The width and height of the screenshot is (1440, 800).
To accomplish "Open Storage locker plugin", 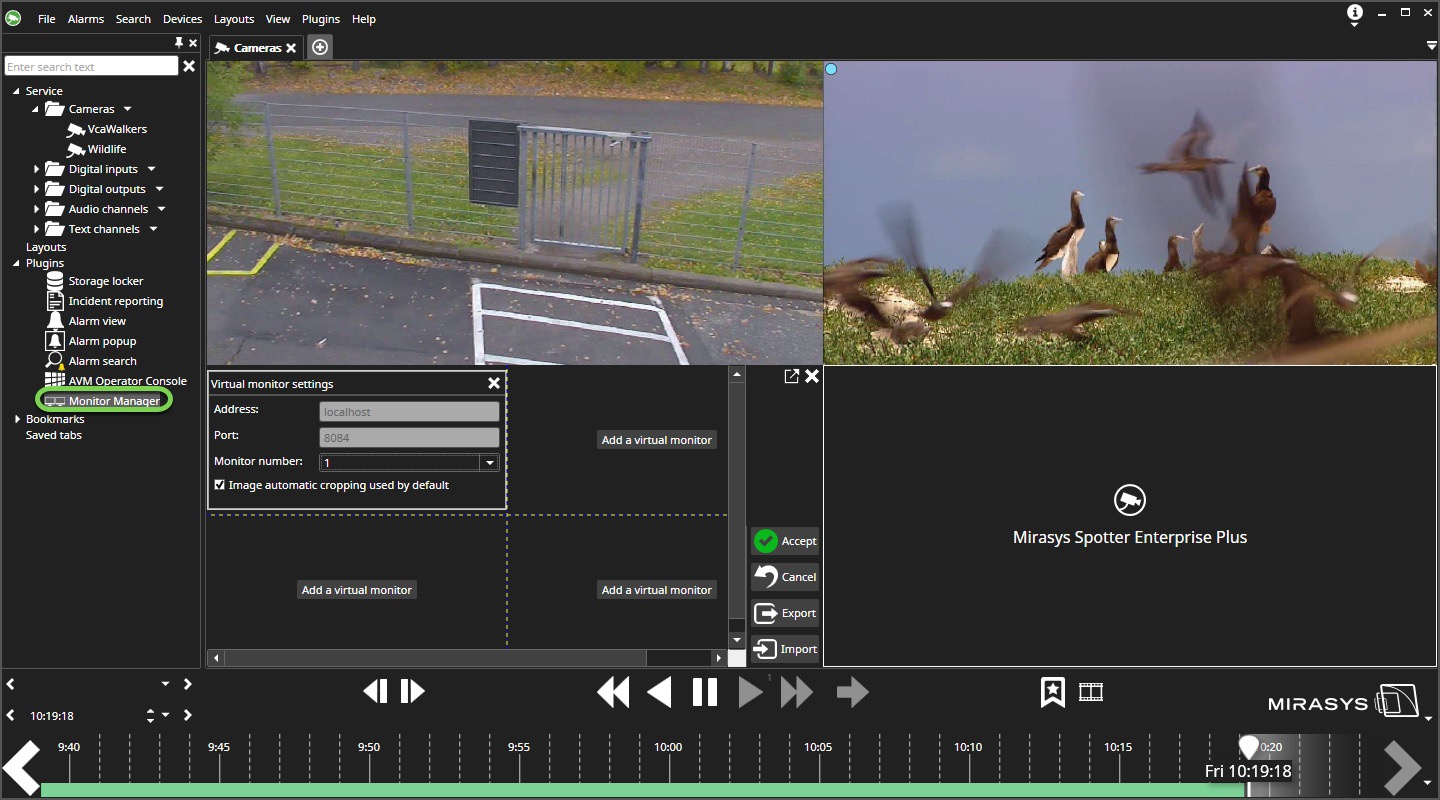I will pos(105,281).
